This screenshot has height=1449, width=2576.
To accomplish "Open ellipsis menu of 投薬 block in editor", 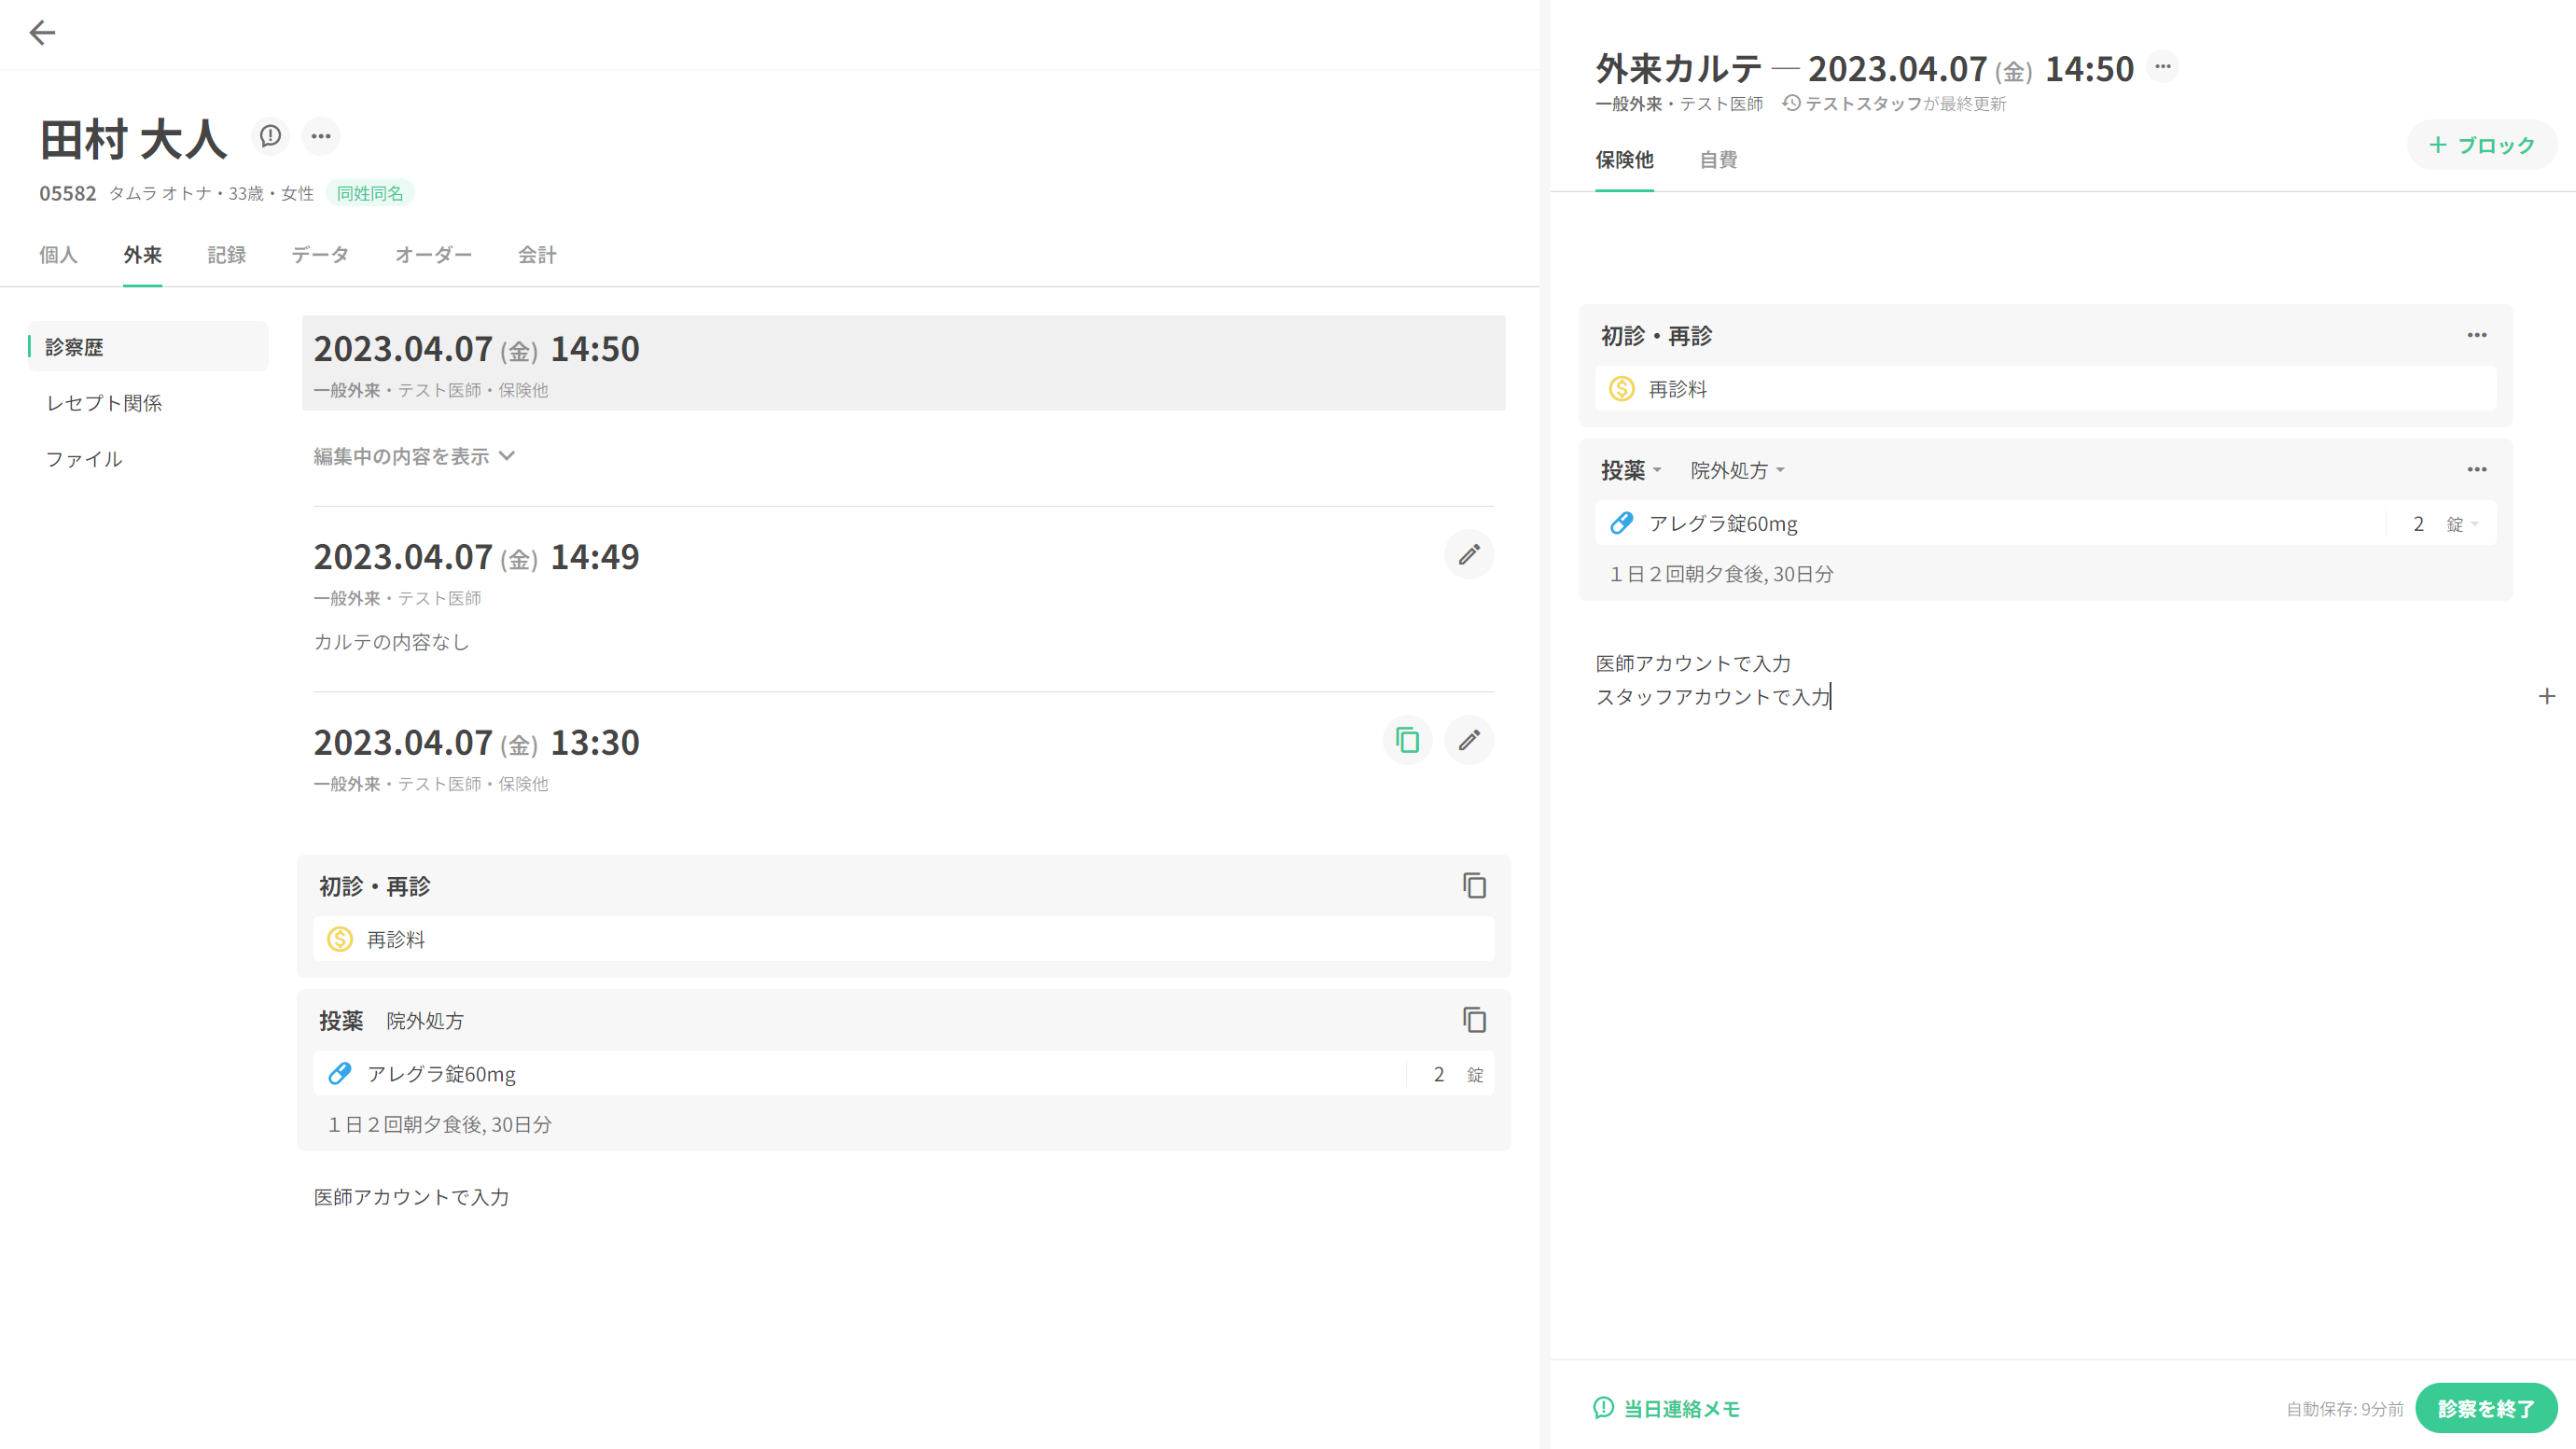I will coord(2476,469).
